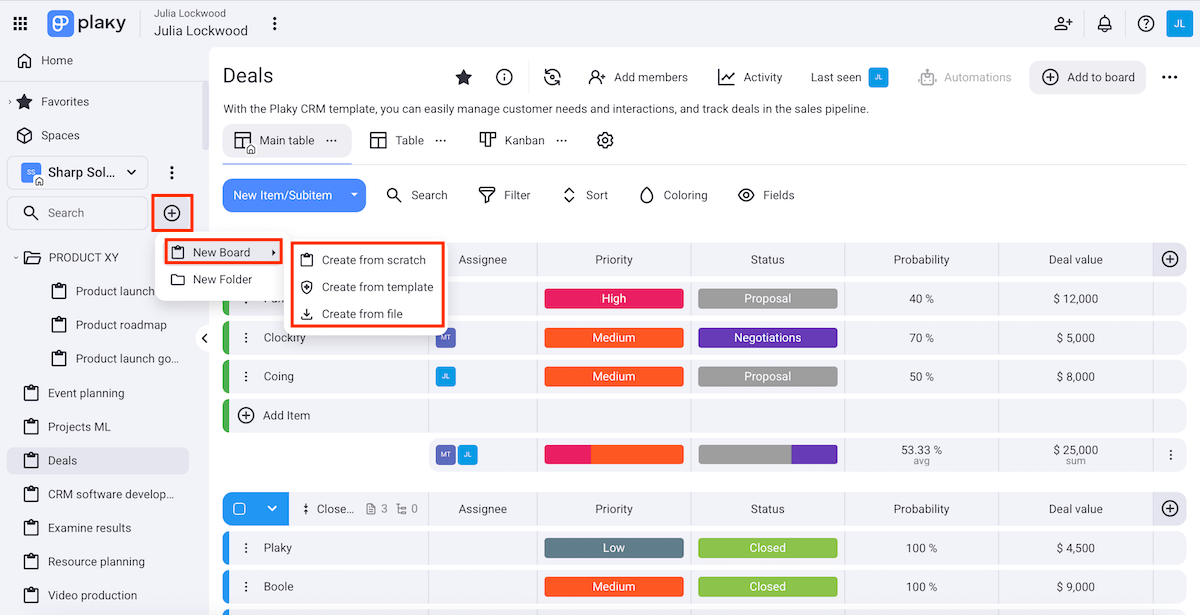Click the Help question mark icon
Screen dimensions: 1200x615
pos(1145,22)
